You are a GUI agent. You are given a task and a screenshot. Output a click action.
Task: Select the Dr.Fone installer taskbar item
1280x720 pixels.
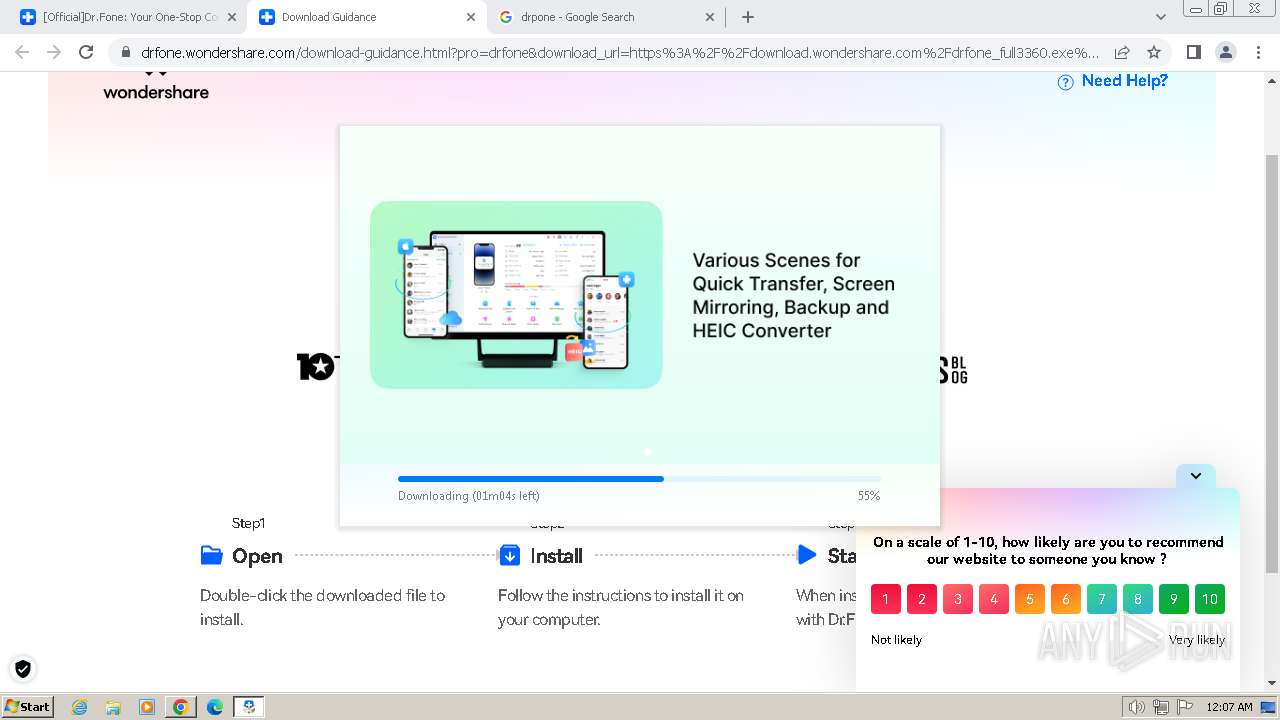249,707
